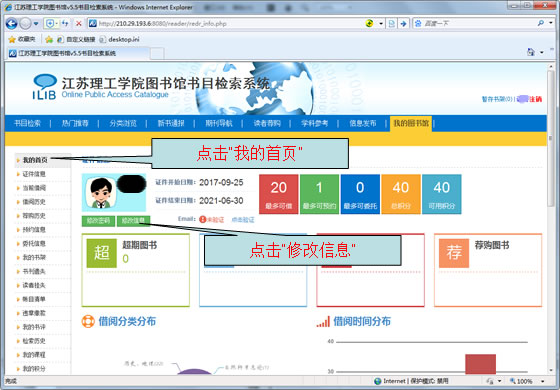Viewport: 560px width, 390px height.
Task: Open 预约信息 in the sidebar
Action: tap(34, 230)
